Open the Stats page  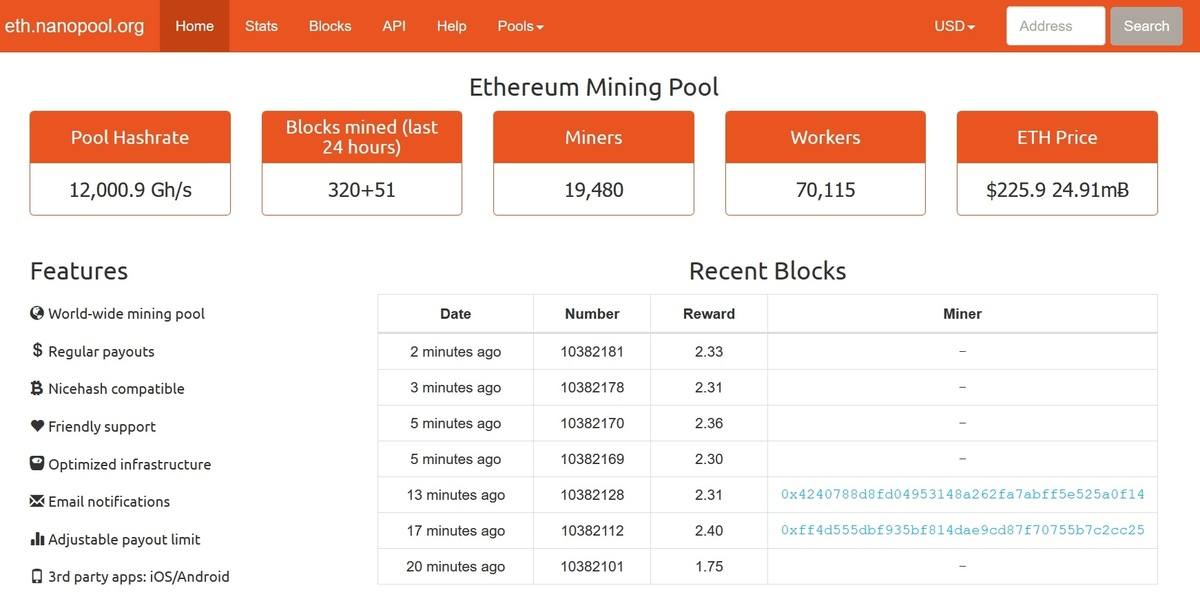(x=261, y=26)
